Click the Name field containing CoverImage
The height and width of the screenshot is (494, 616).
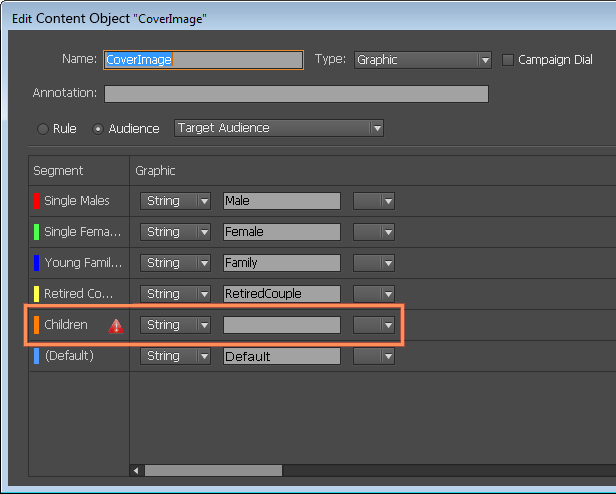coord(203,60)
